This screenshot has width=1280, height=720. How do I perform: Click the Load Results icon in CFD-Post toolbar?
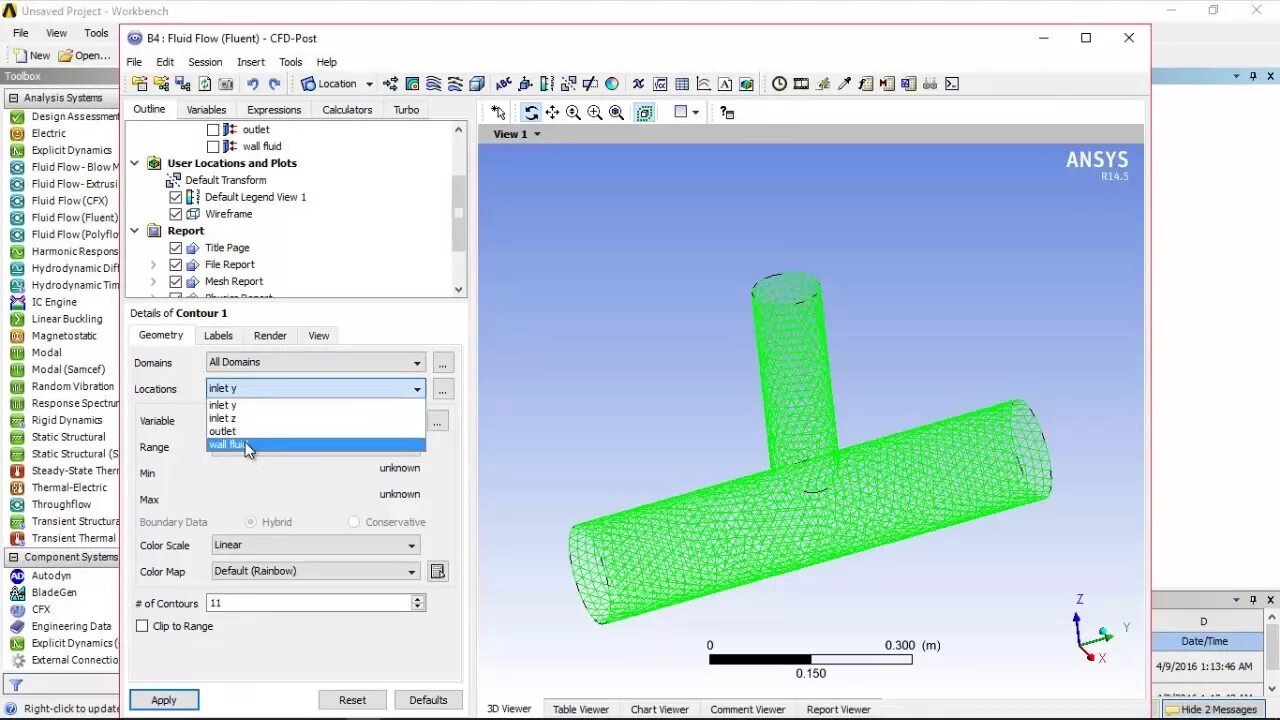coord(140,84)
